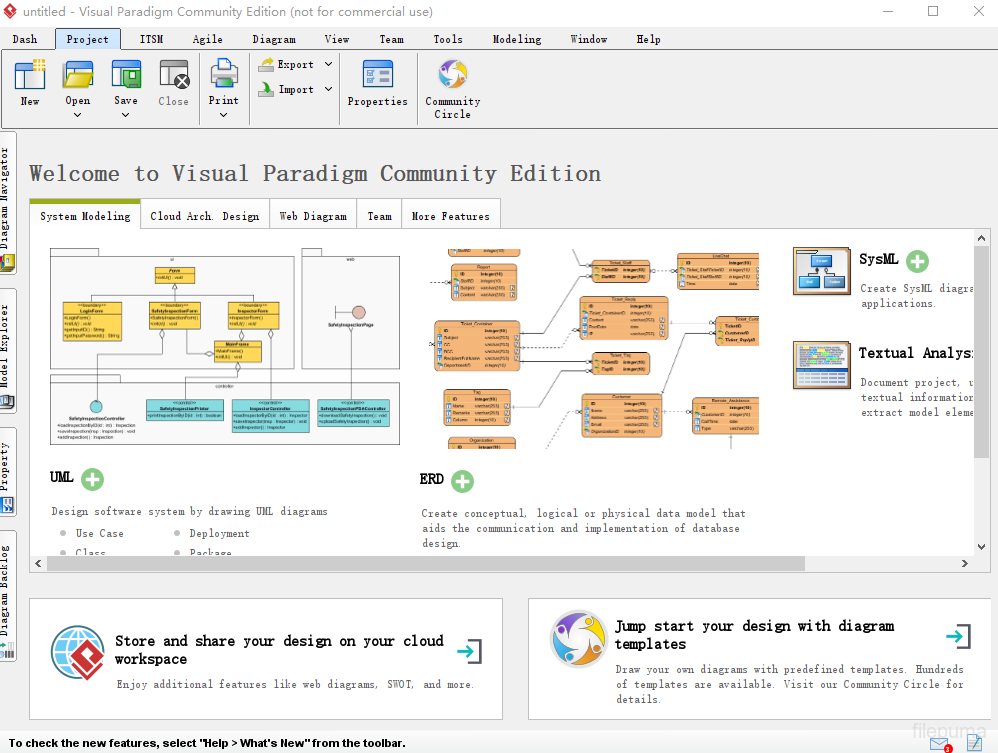Click the New project icon
This screenshot has width=998, height=753.
pyautogui.click(x=30, y=76)
